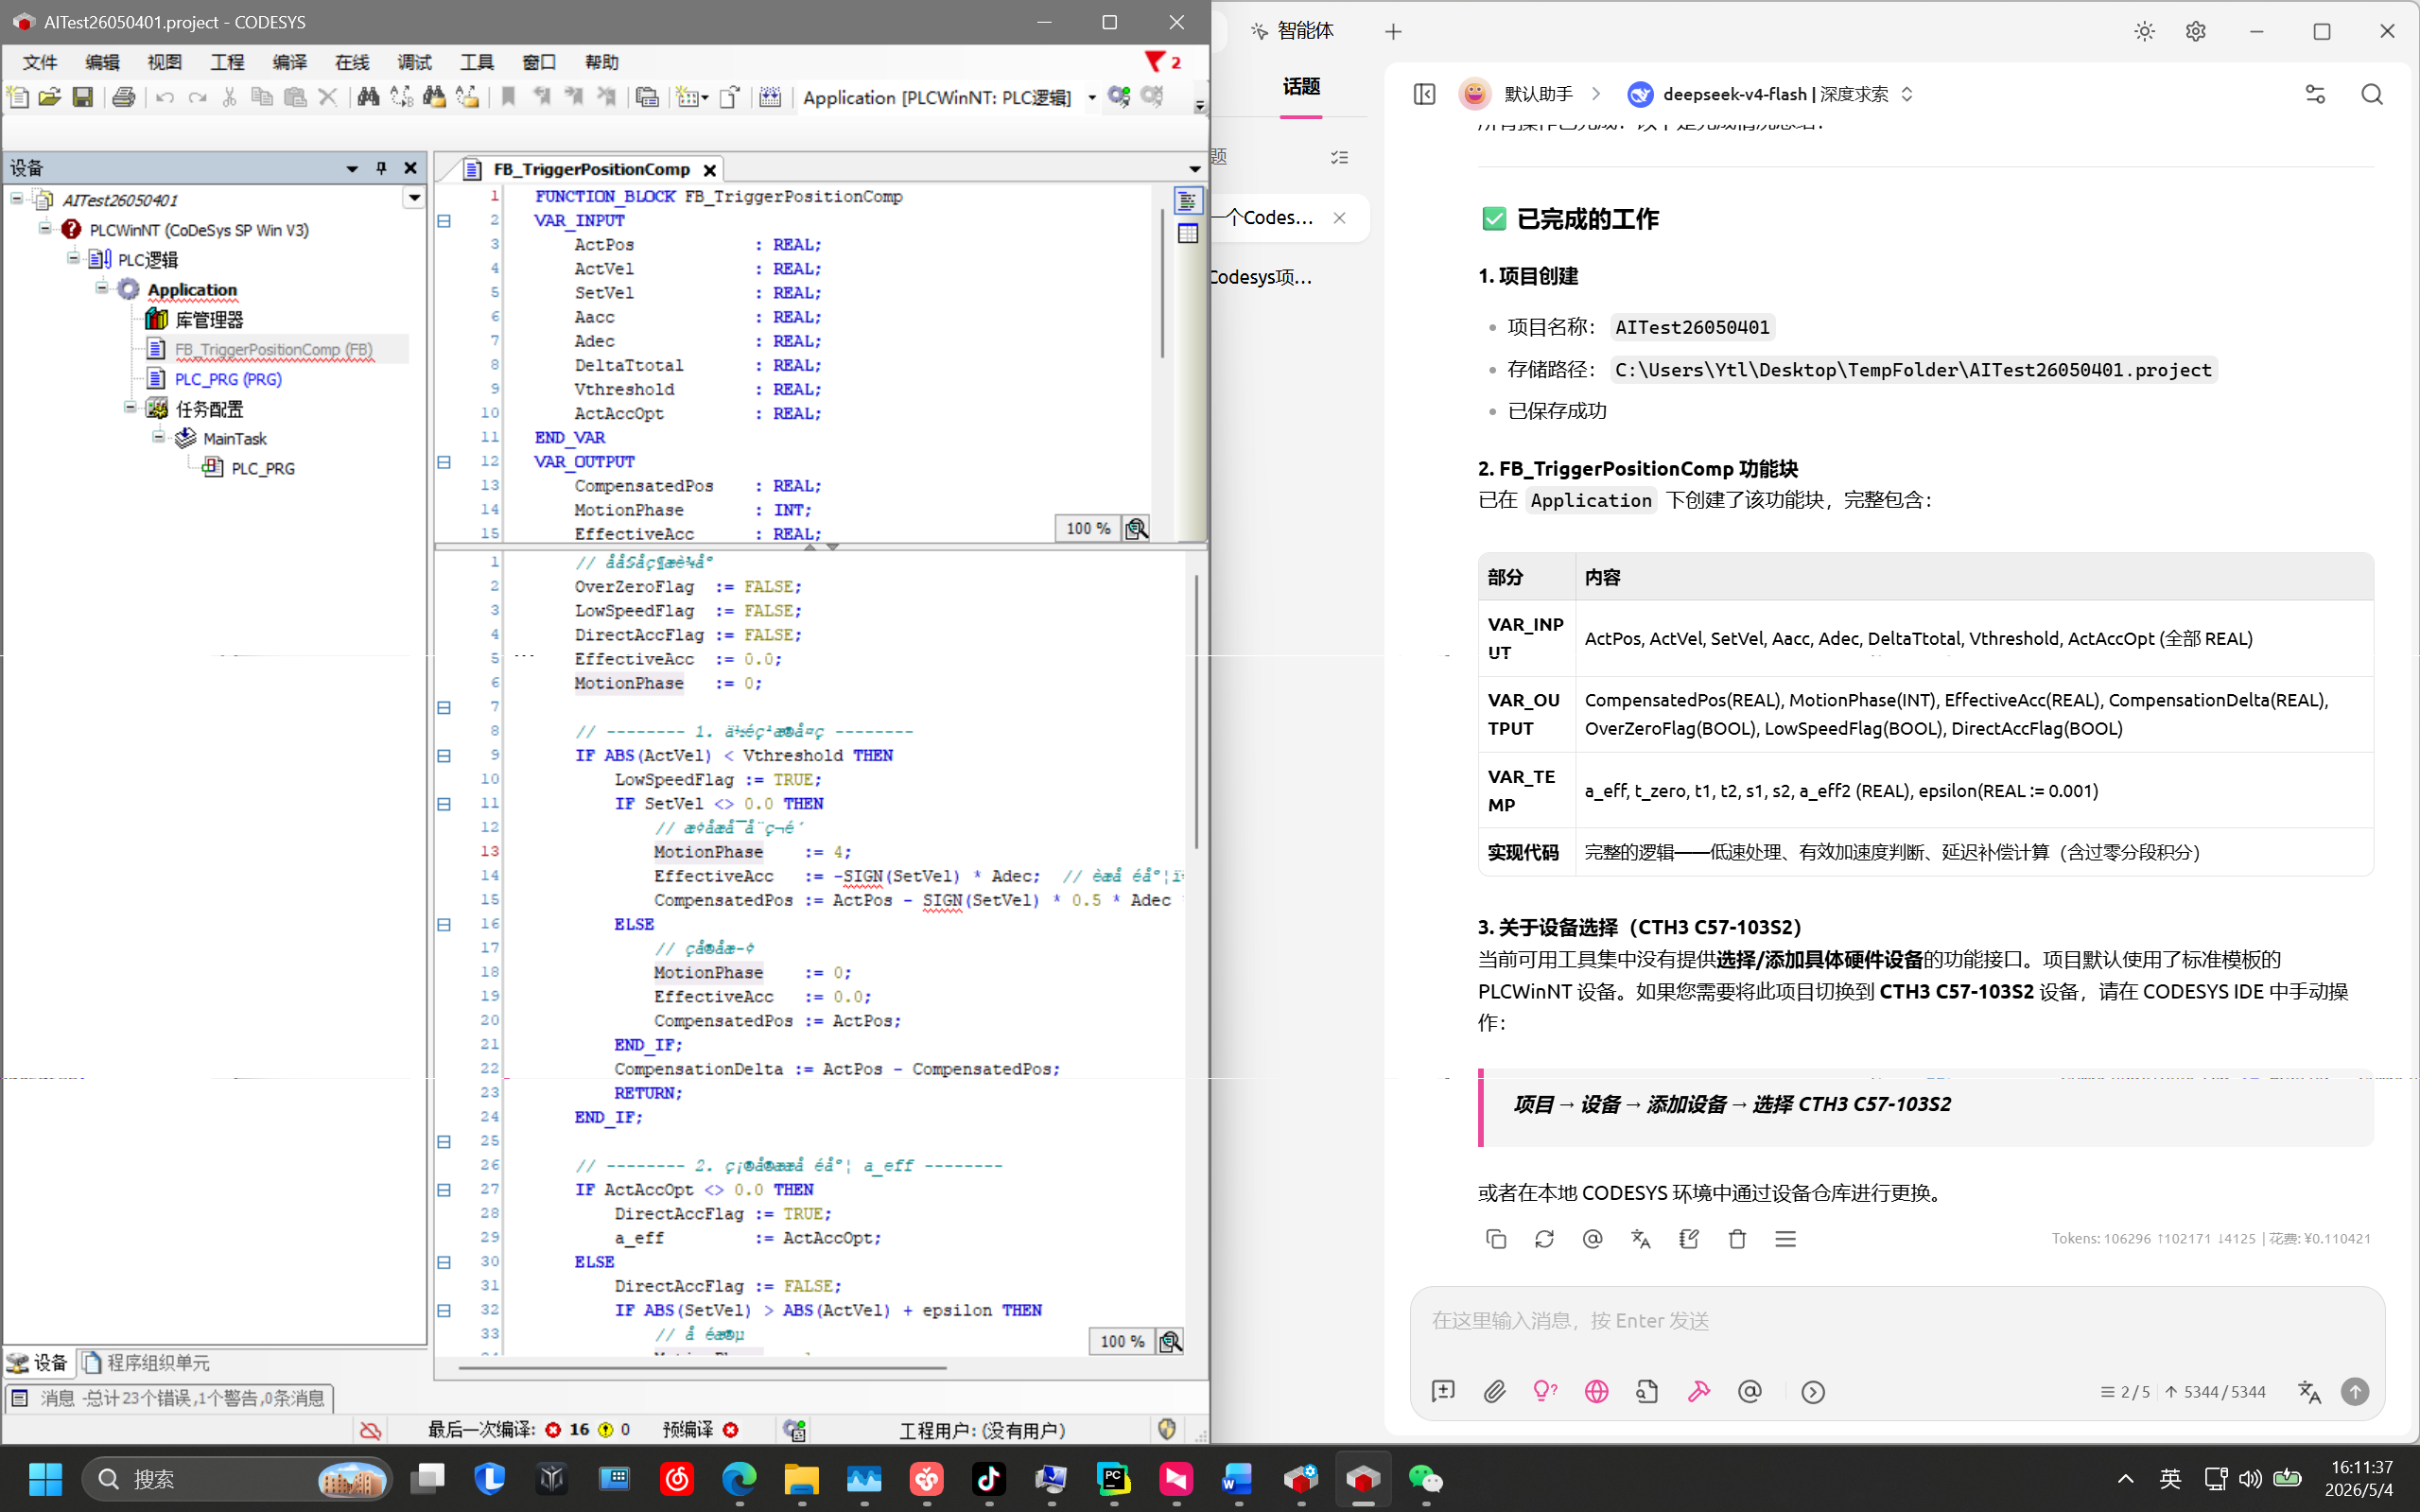This screenshot has width=2420, height=1512.
Task: Select PLC_PRG (PRG) in the device tree
Action: click(228, 379)
